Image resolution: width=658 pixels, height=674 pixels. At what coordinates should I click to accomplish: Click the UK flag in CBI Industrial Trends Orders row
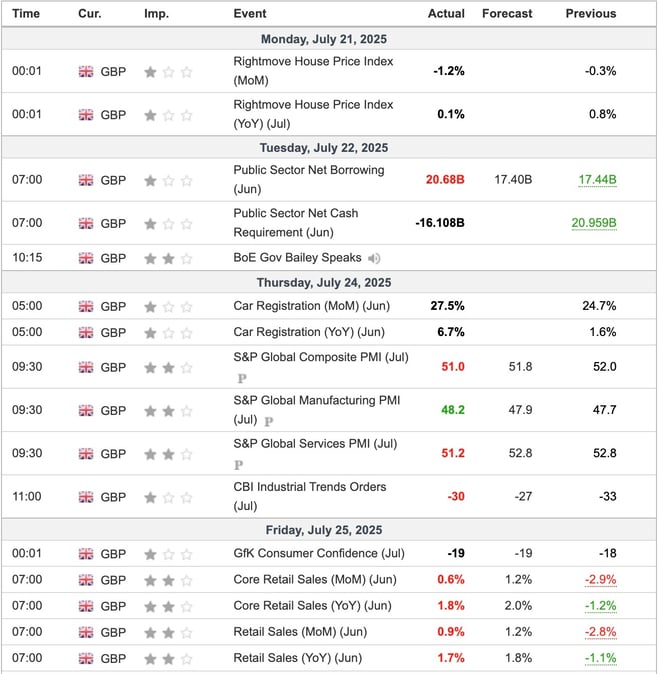pyautogui.click(x=86, y=497)
